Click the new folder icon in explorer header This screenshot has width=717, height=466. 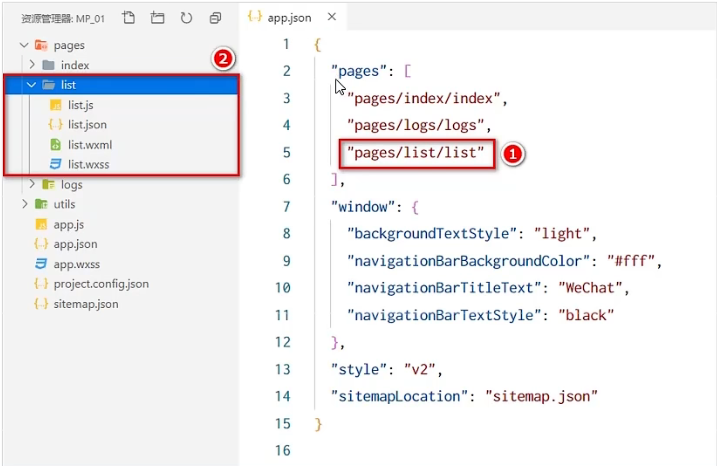(x=157, y=18)
